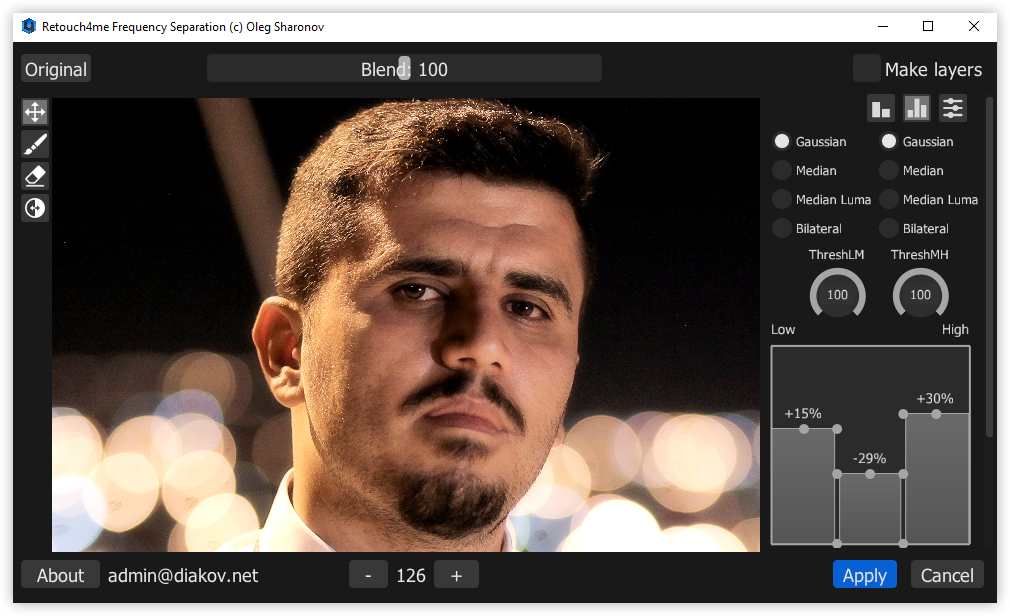Screen dimensions: 1010x616
Task: Increase zoom with the plus button
Action: [457, 575]
